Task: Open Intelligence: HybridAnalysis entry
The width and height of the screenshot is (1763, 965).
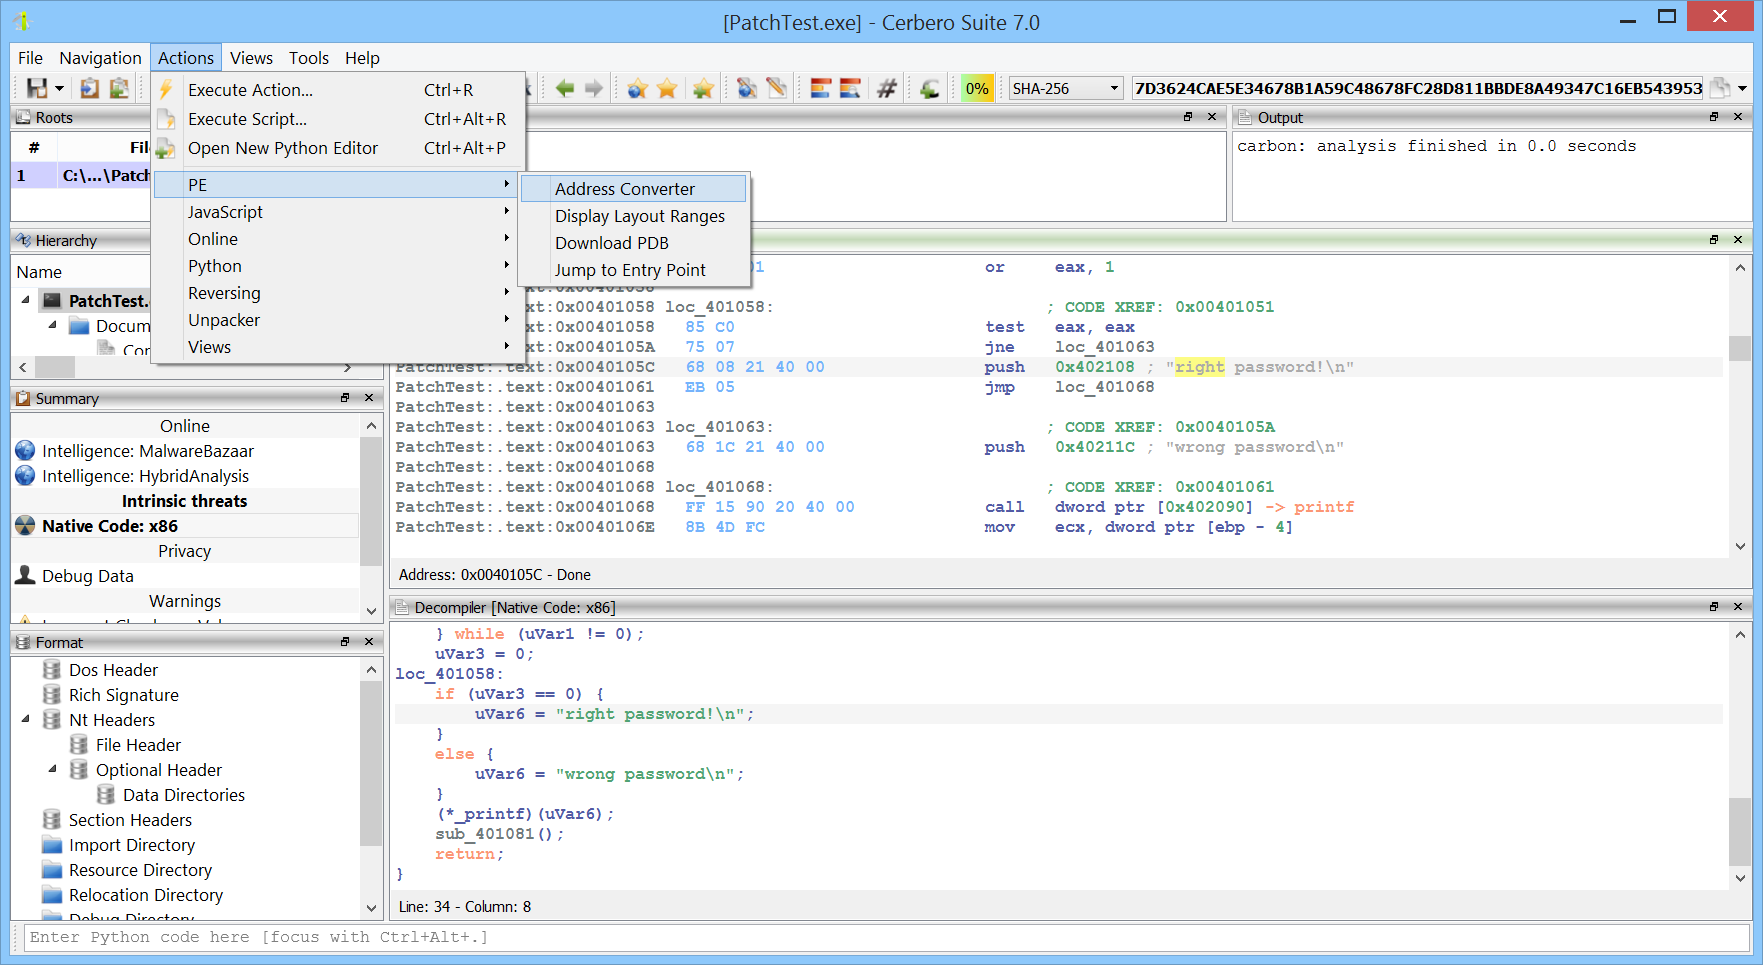Action: (145, 476)
